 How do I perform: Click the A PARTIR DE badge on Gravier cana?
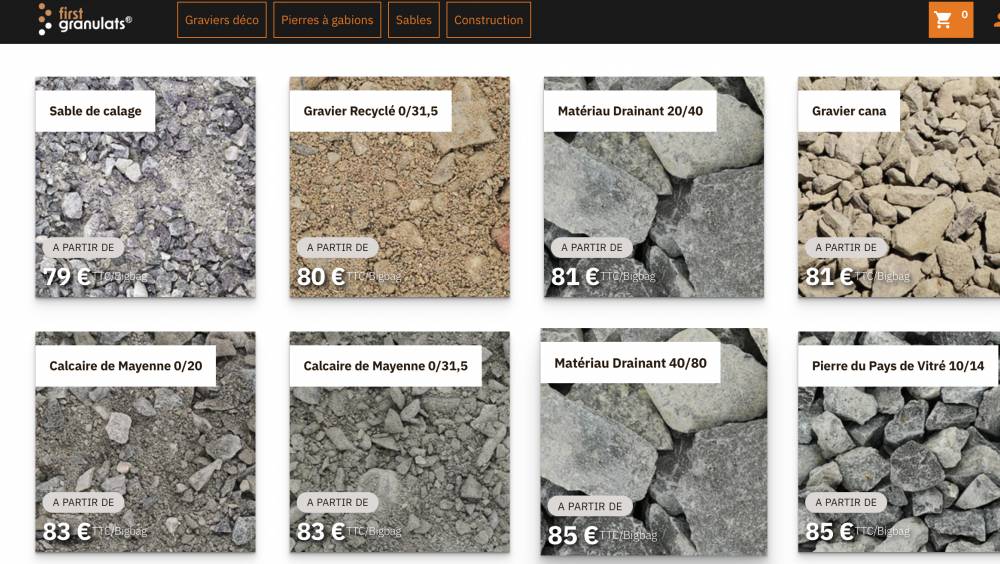point(846,248)
